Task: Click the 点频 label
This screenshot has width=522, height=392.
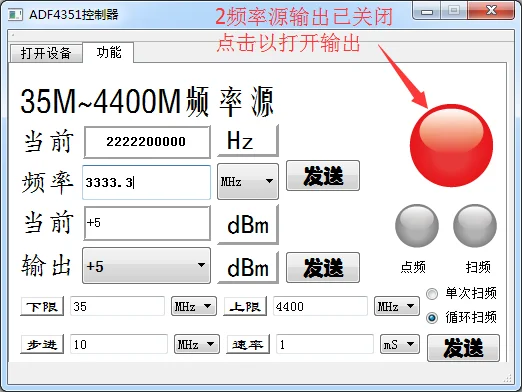Action: (413, 267)
